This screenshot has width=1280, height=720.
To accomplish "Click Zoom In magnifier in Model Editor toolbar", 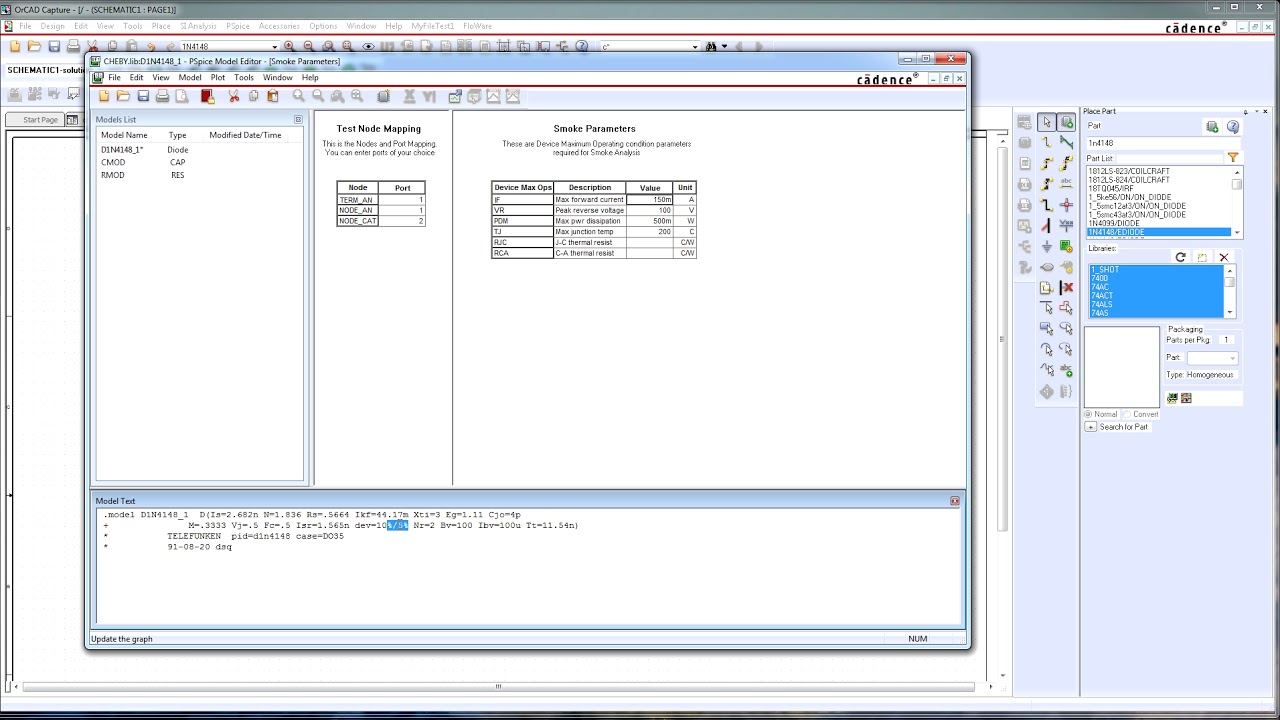I will tap(298, 96).
